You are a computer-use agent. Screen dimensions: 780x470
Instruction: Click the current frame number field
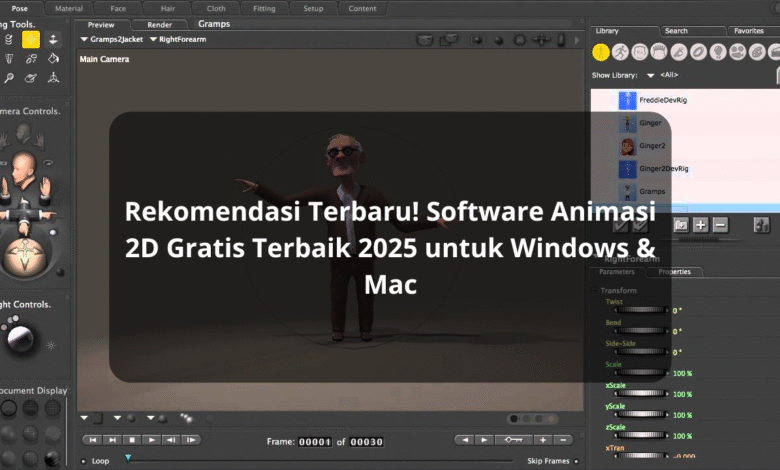[x=314, y=442]
